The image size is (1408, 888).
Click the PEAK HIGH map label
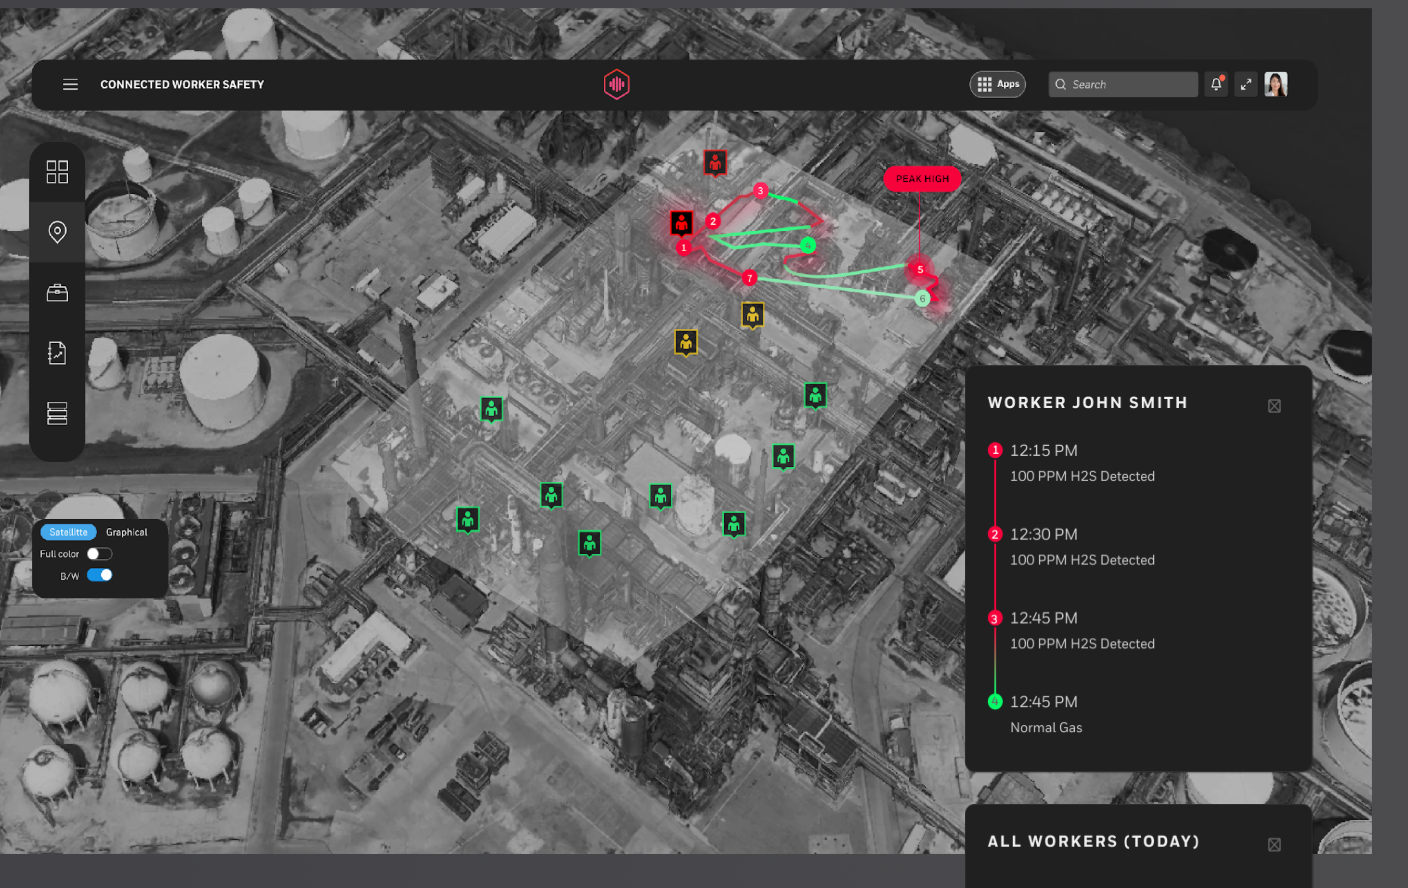pos(922,179)
